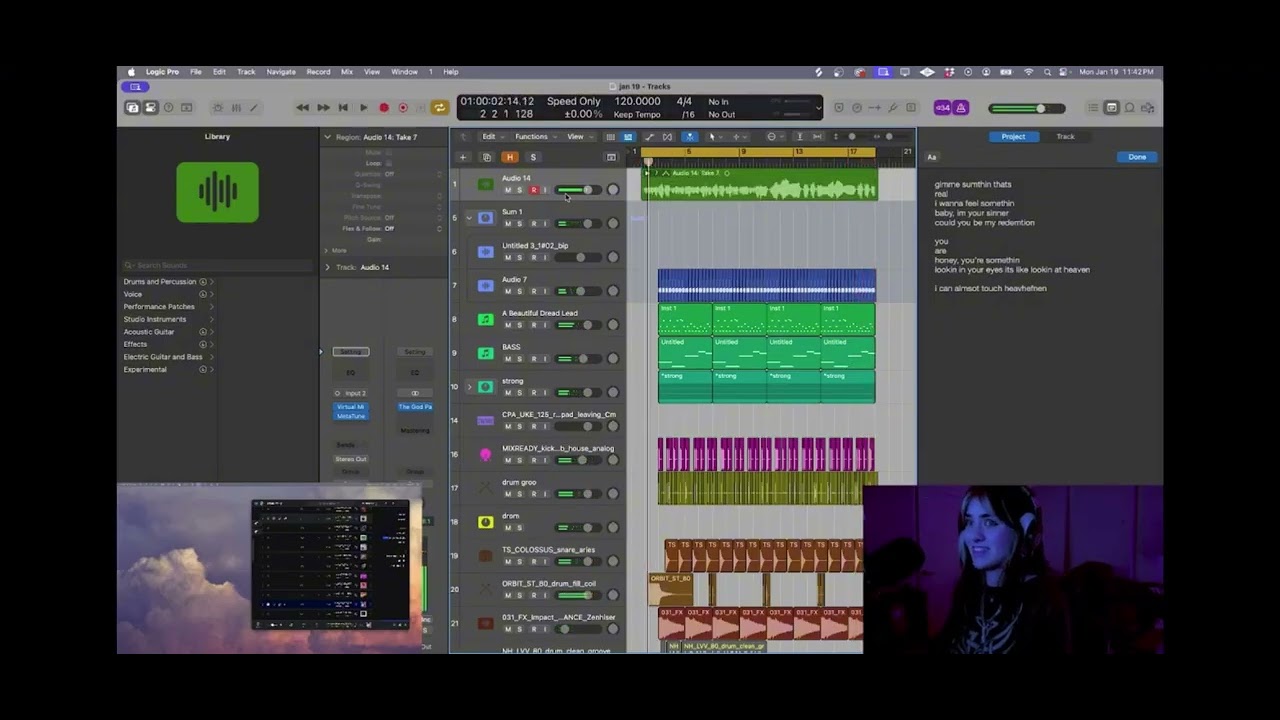The width and height of the screenshot is (1280, 720).
Task: Go to beginning transport button
Action: [343, 108]
